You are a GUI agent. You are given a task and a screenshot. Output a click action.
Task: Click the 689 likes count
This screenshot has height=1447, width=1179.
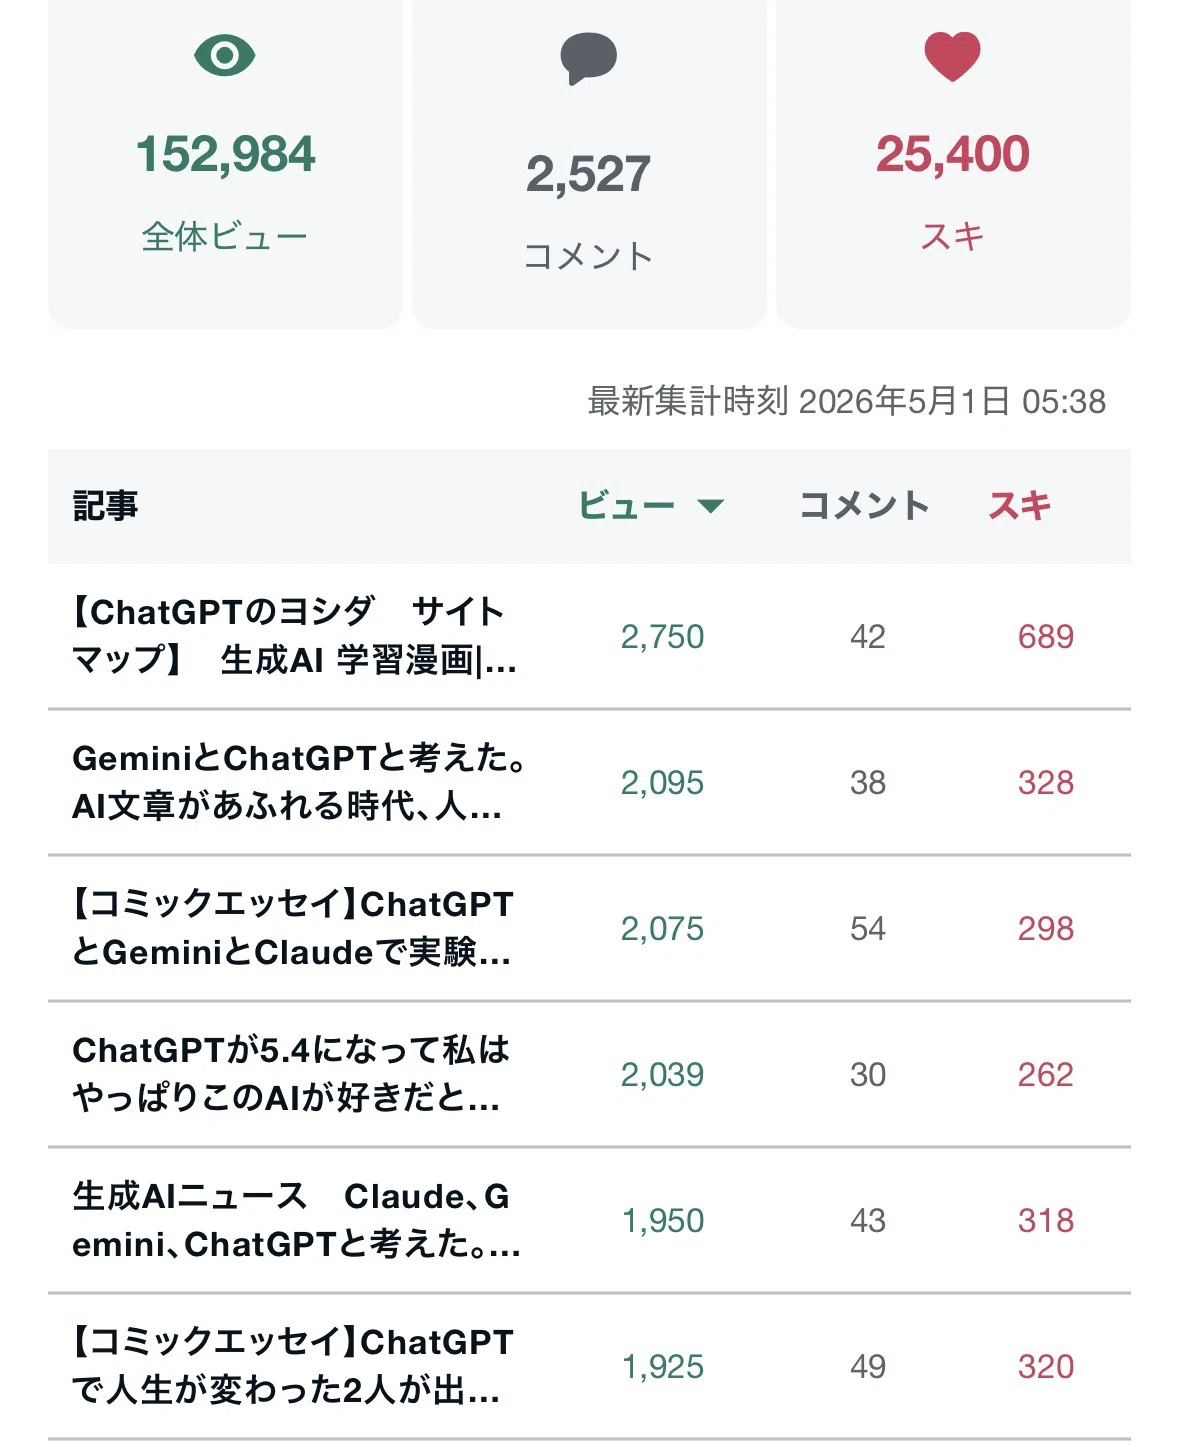point(1045,637)
